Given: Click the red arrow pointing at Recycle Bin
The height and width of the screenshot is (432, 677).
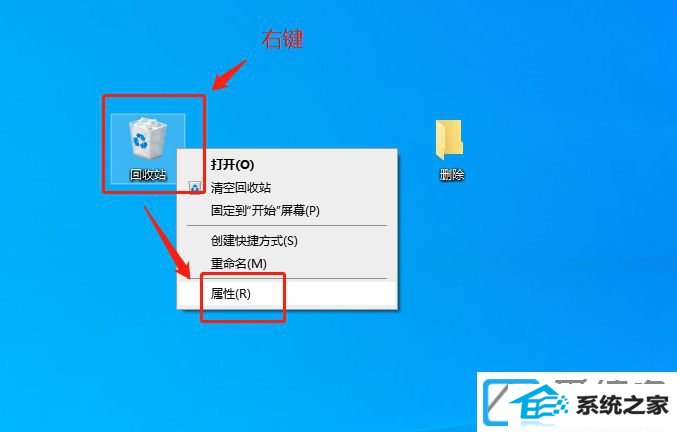Looking at the screenshot, I should pos(229,75).
